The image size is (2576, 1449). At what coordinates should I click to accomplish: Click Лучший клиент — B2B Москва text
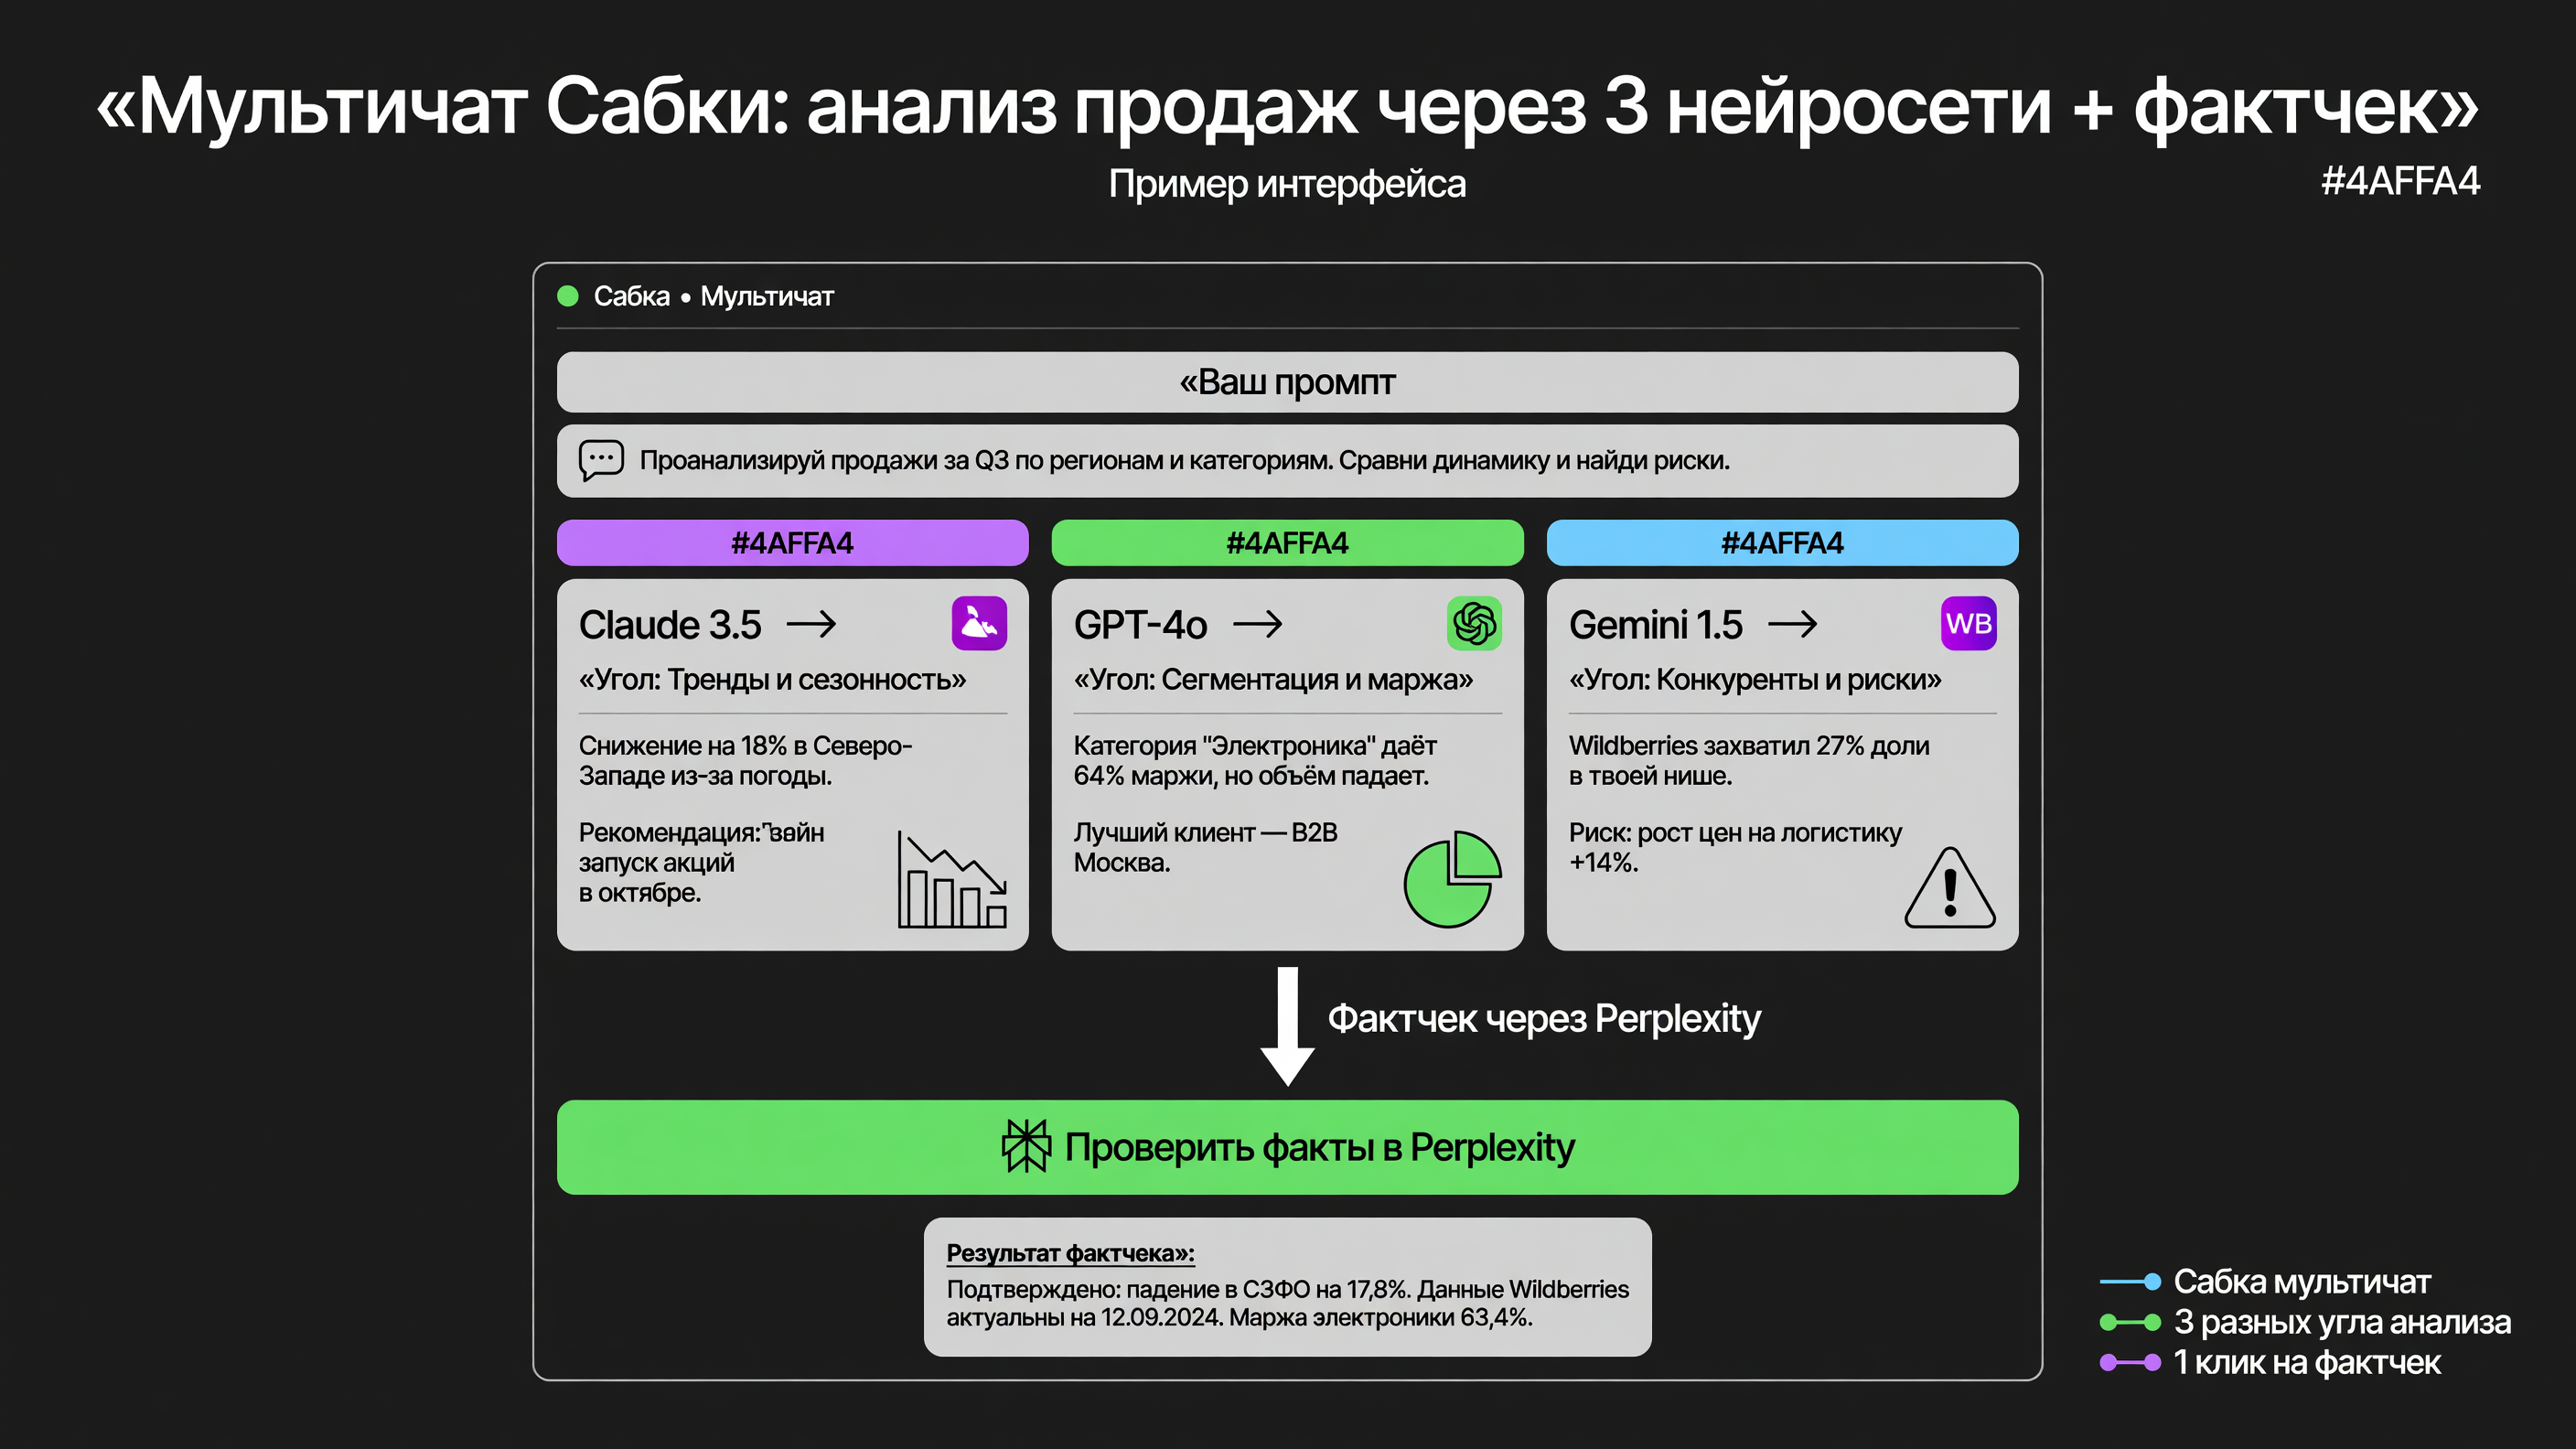tap(1205, 847)
